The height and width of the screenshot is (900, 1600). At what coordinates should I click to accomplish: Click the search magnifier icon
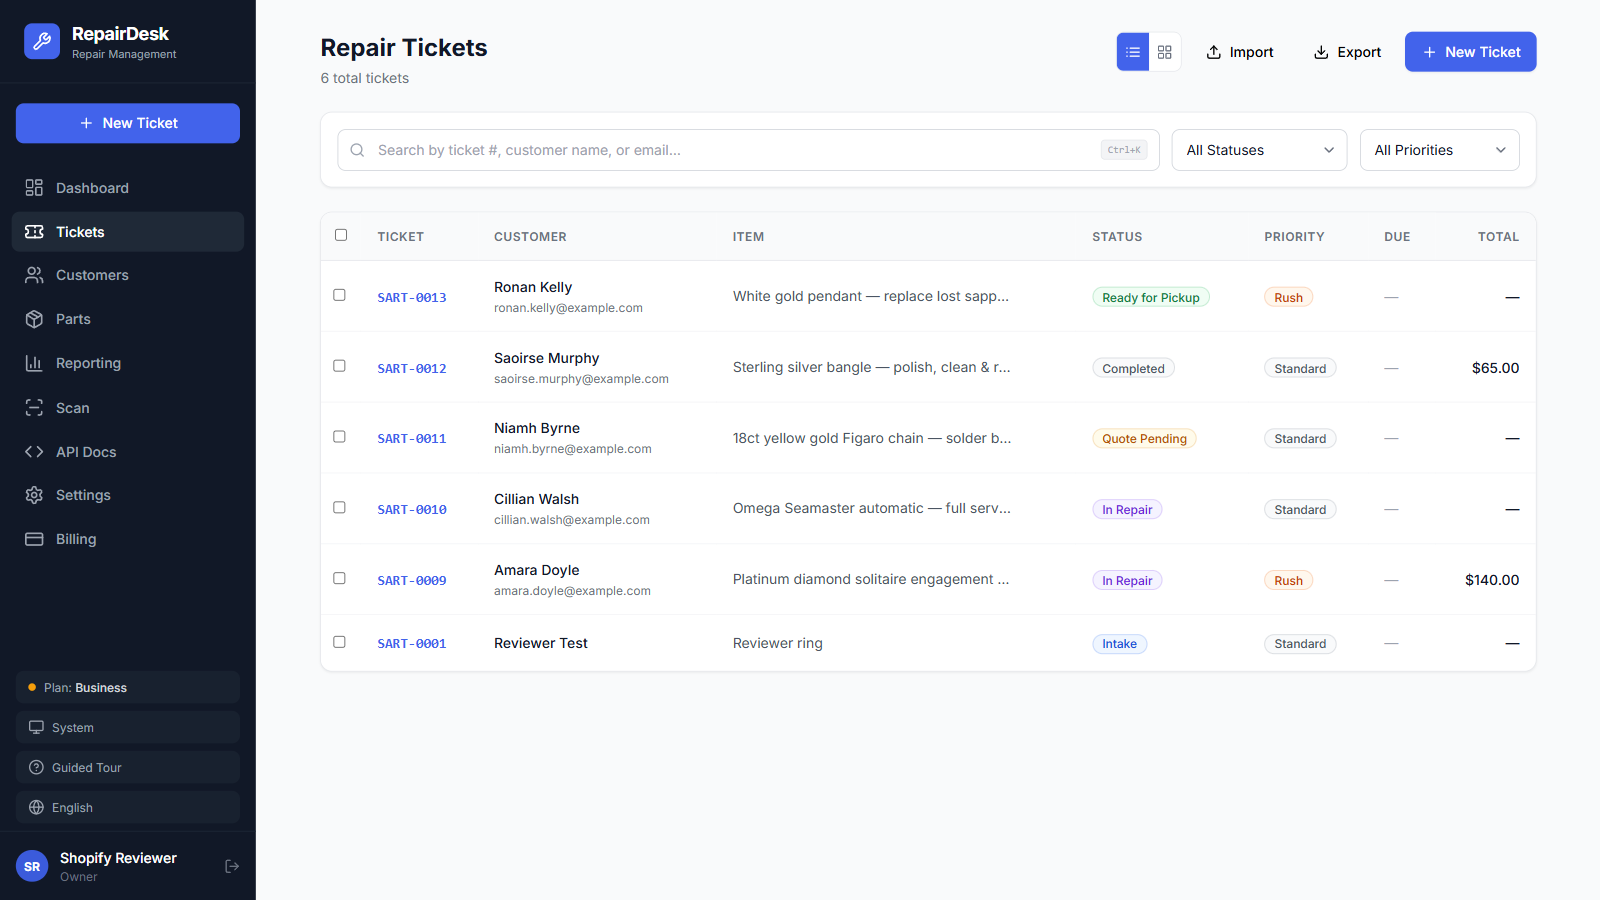357,150
